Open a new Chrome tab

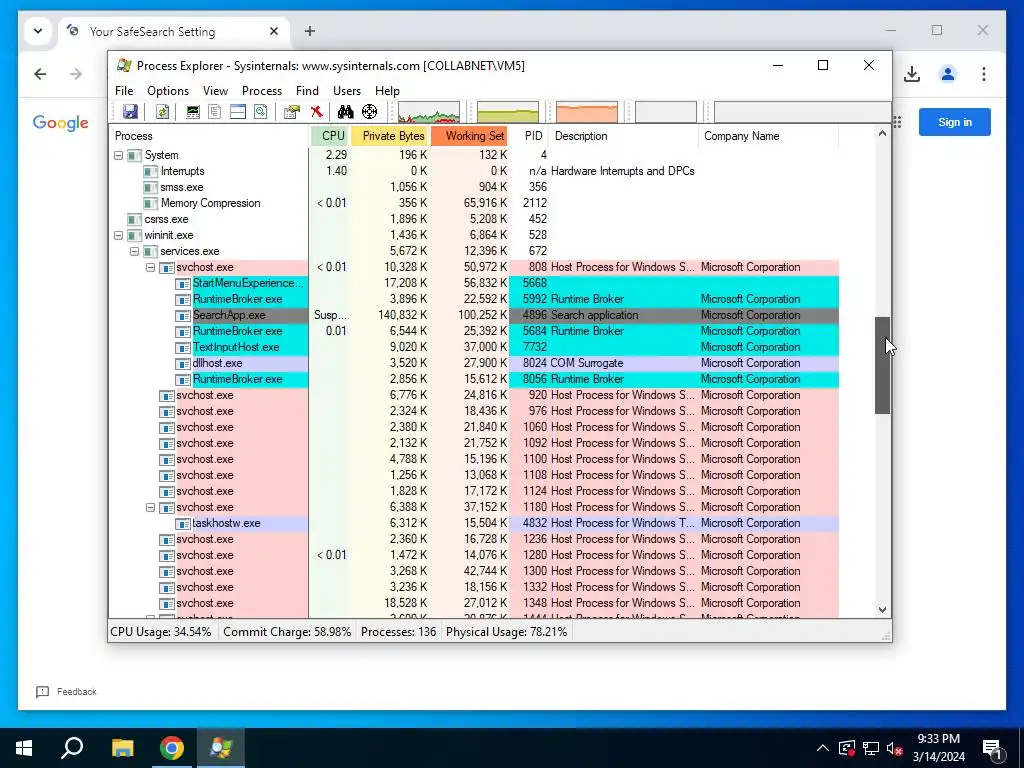point(310,31)
